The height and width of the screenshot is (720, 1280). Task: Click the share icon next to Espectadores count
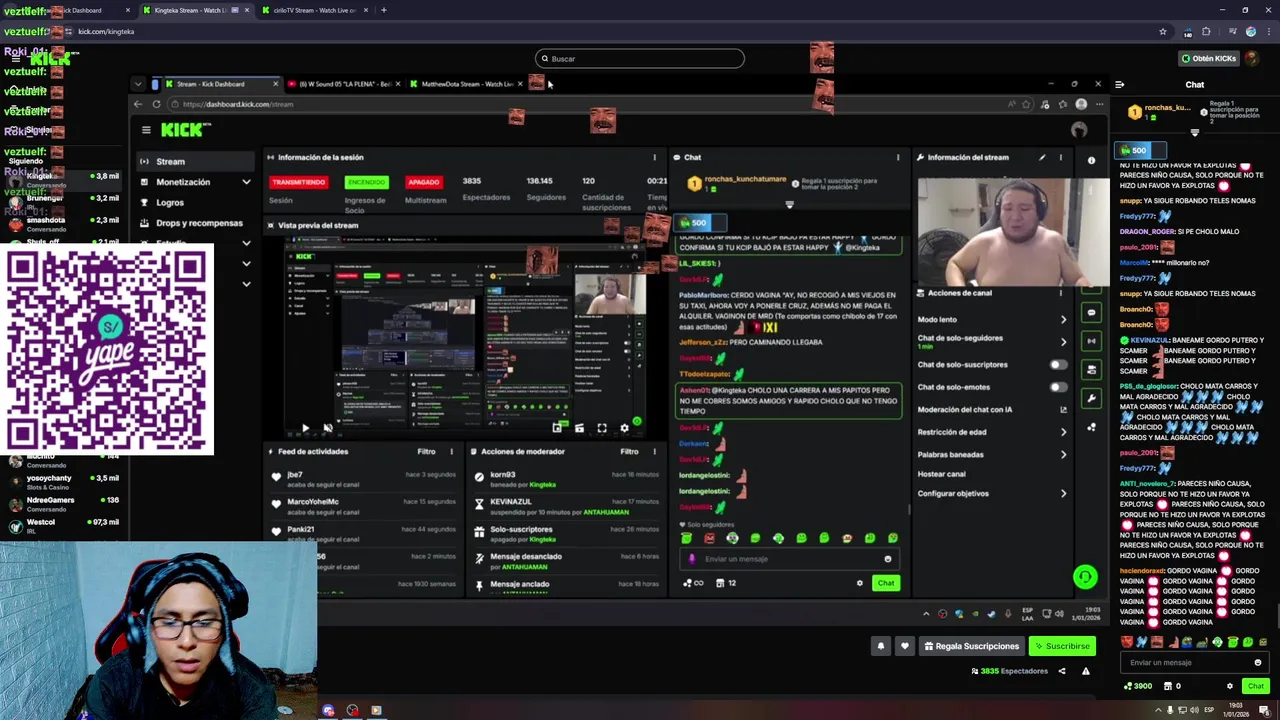pos(1062,671)
